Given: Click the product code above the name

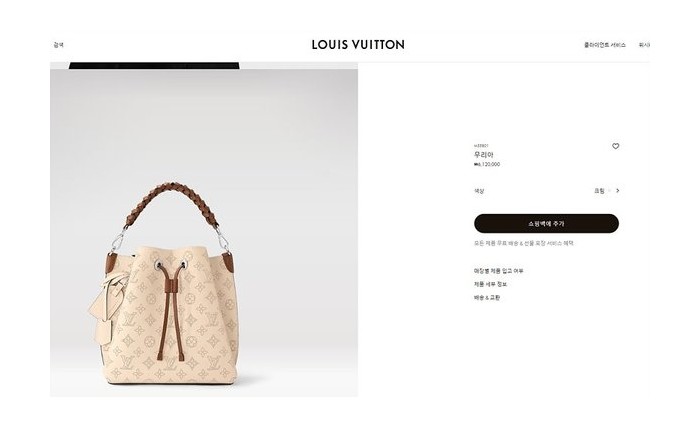Looking at the screenshot, I should pos(481,146).
